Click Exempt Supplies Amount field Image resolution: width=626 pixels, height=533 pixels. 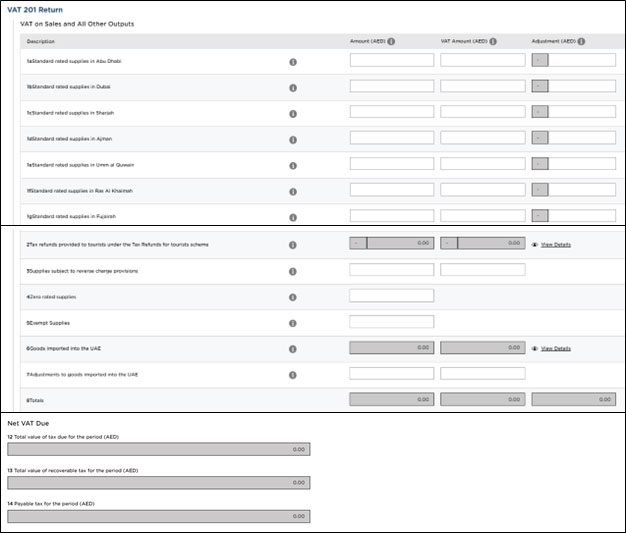tap(392, 321)
